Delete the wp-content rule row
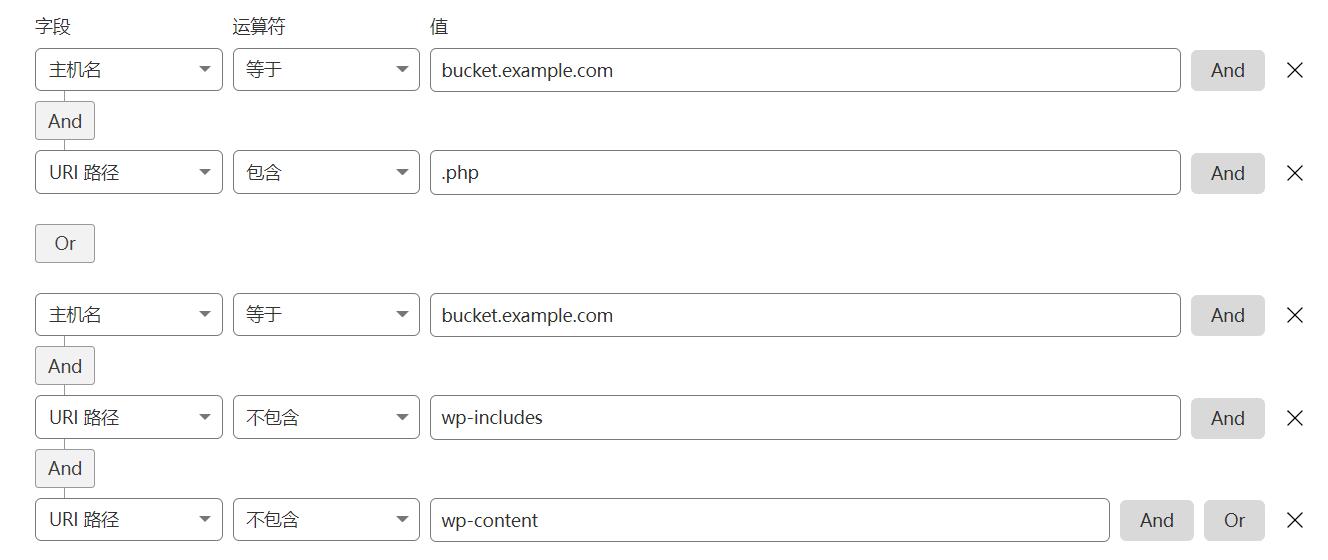 [x=1294, y=520]
